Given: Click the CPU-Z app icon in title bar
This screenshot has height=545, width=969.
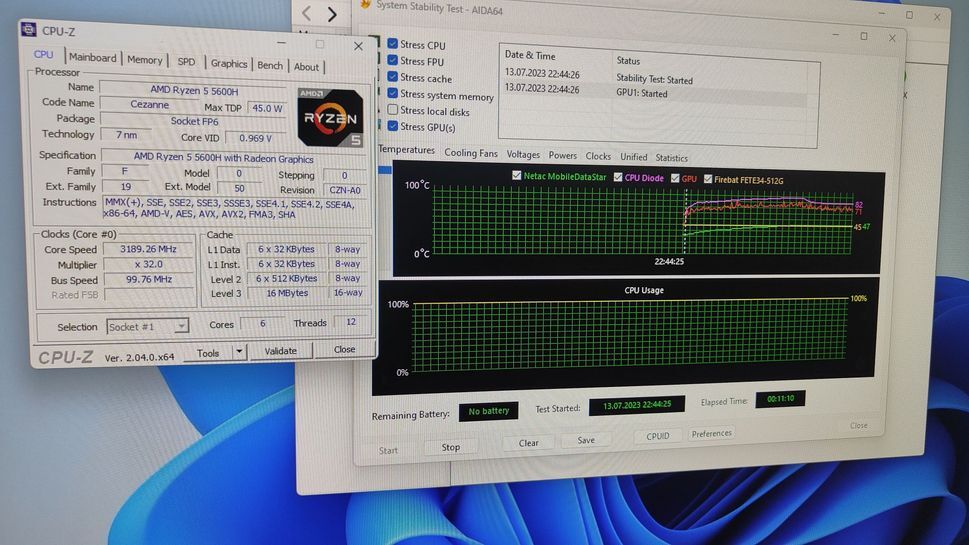Looking at the screenshot, I should 28,30.
